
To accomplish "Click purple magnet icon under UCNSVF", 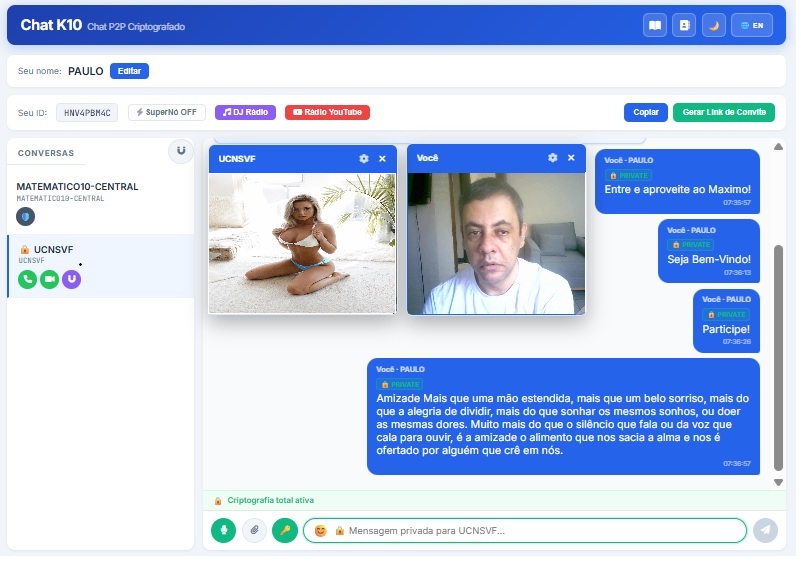I will point(71,280).
